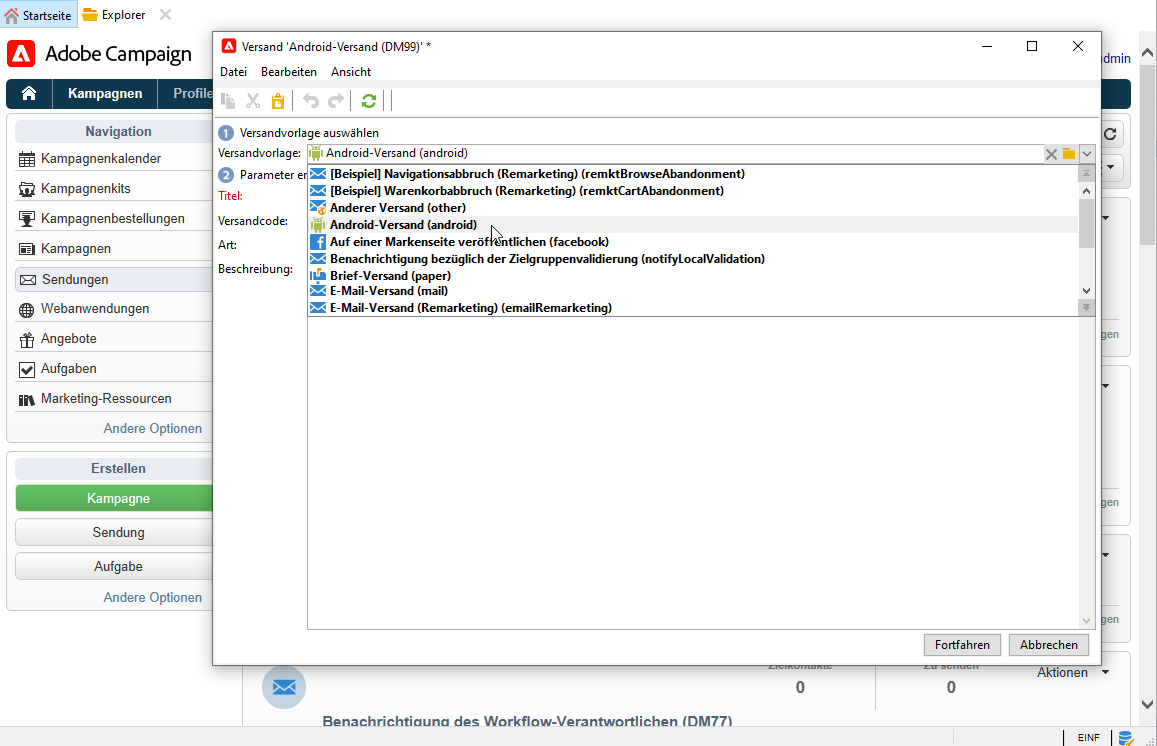Screen dimensions: 1157x746
Task: Click background refresh button behind dialog
Action: click(x=1111, y=134)
